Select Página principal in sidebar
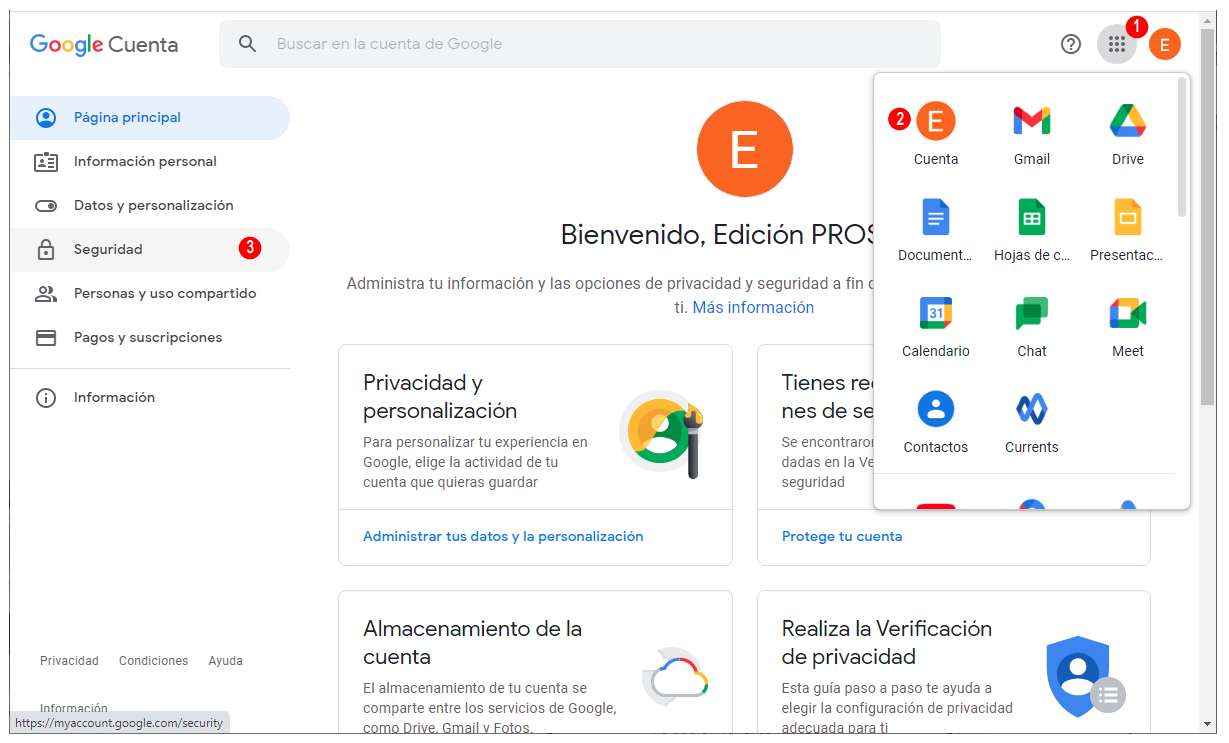 (150, 118)
